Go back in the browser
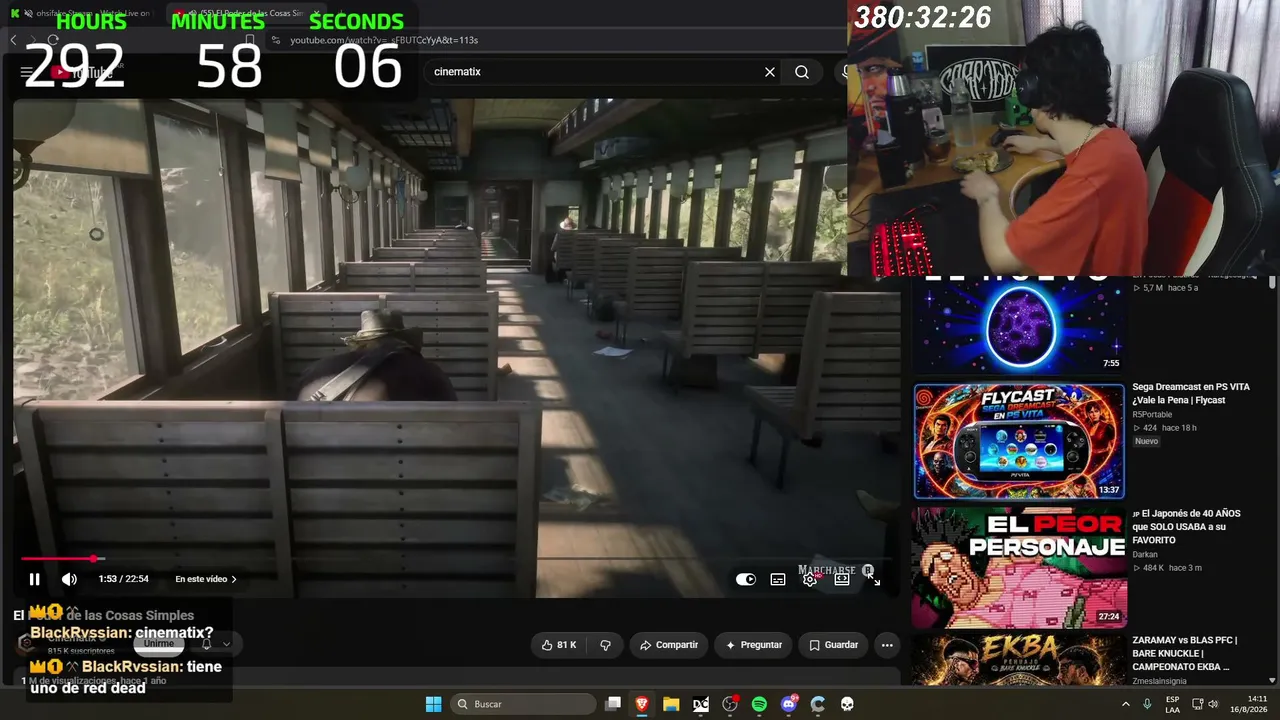1280x720 pixels. pyautogui.click(x=13, y=40)
